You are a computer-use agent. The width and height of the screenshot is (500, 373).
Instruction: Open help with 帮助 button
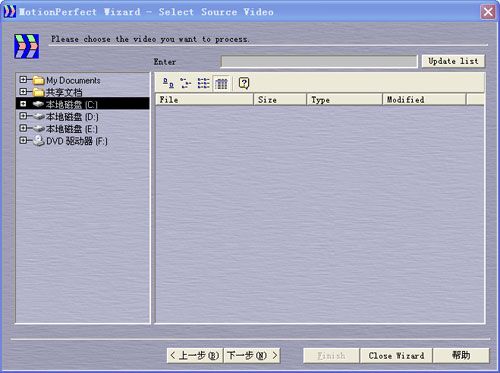click(461, 356)
